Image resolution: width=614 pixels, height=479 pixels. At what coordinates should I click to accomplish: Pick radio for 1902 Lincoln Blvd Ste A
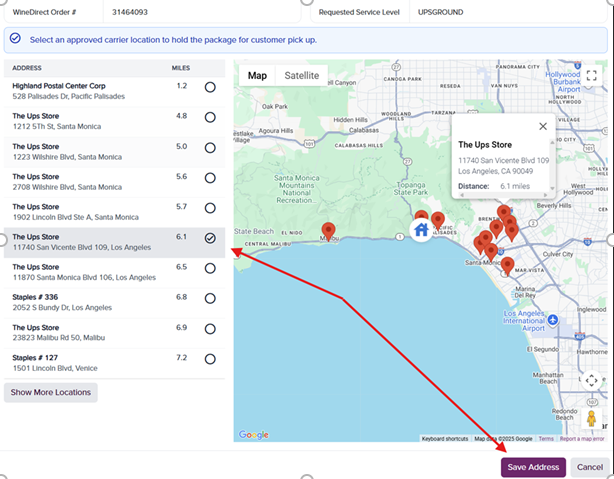(x=210, y=208)
